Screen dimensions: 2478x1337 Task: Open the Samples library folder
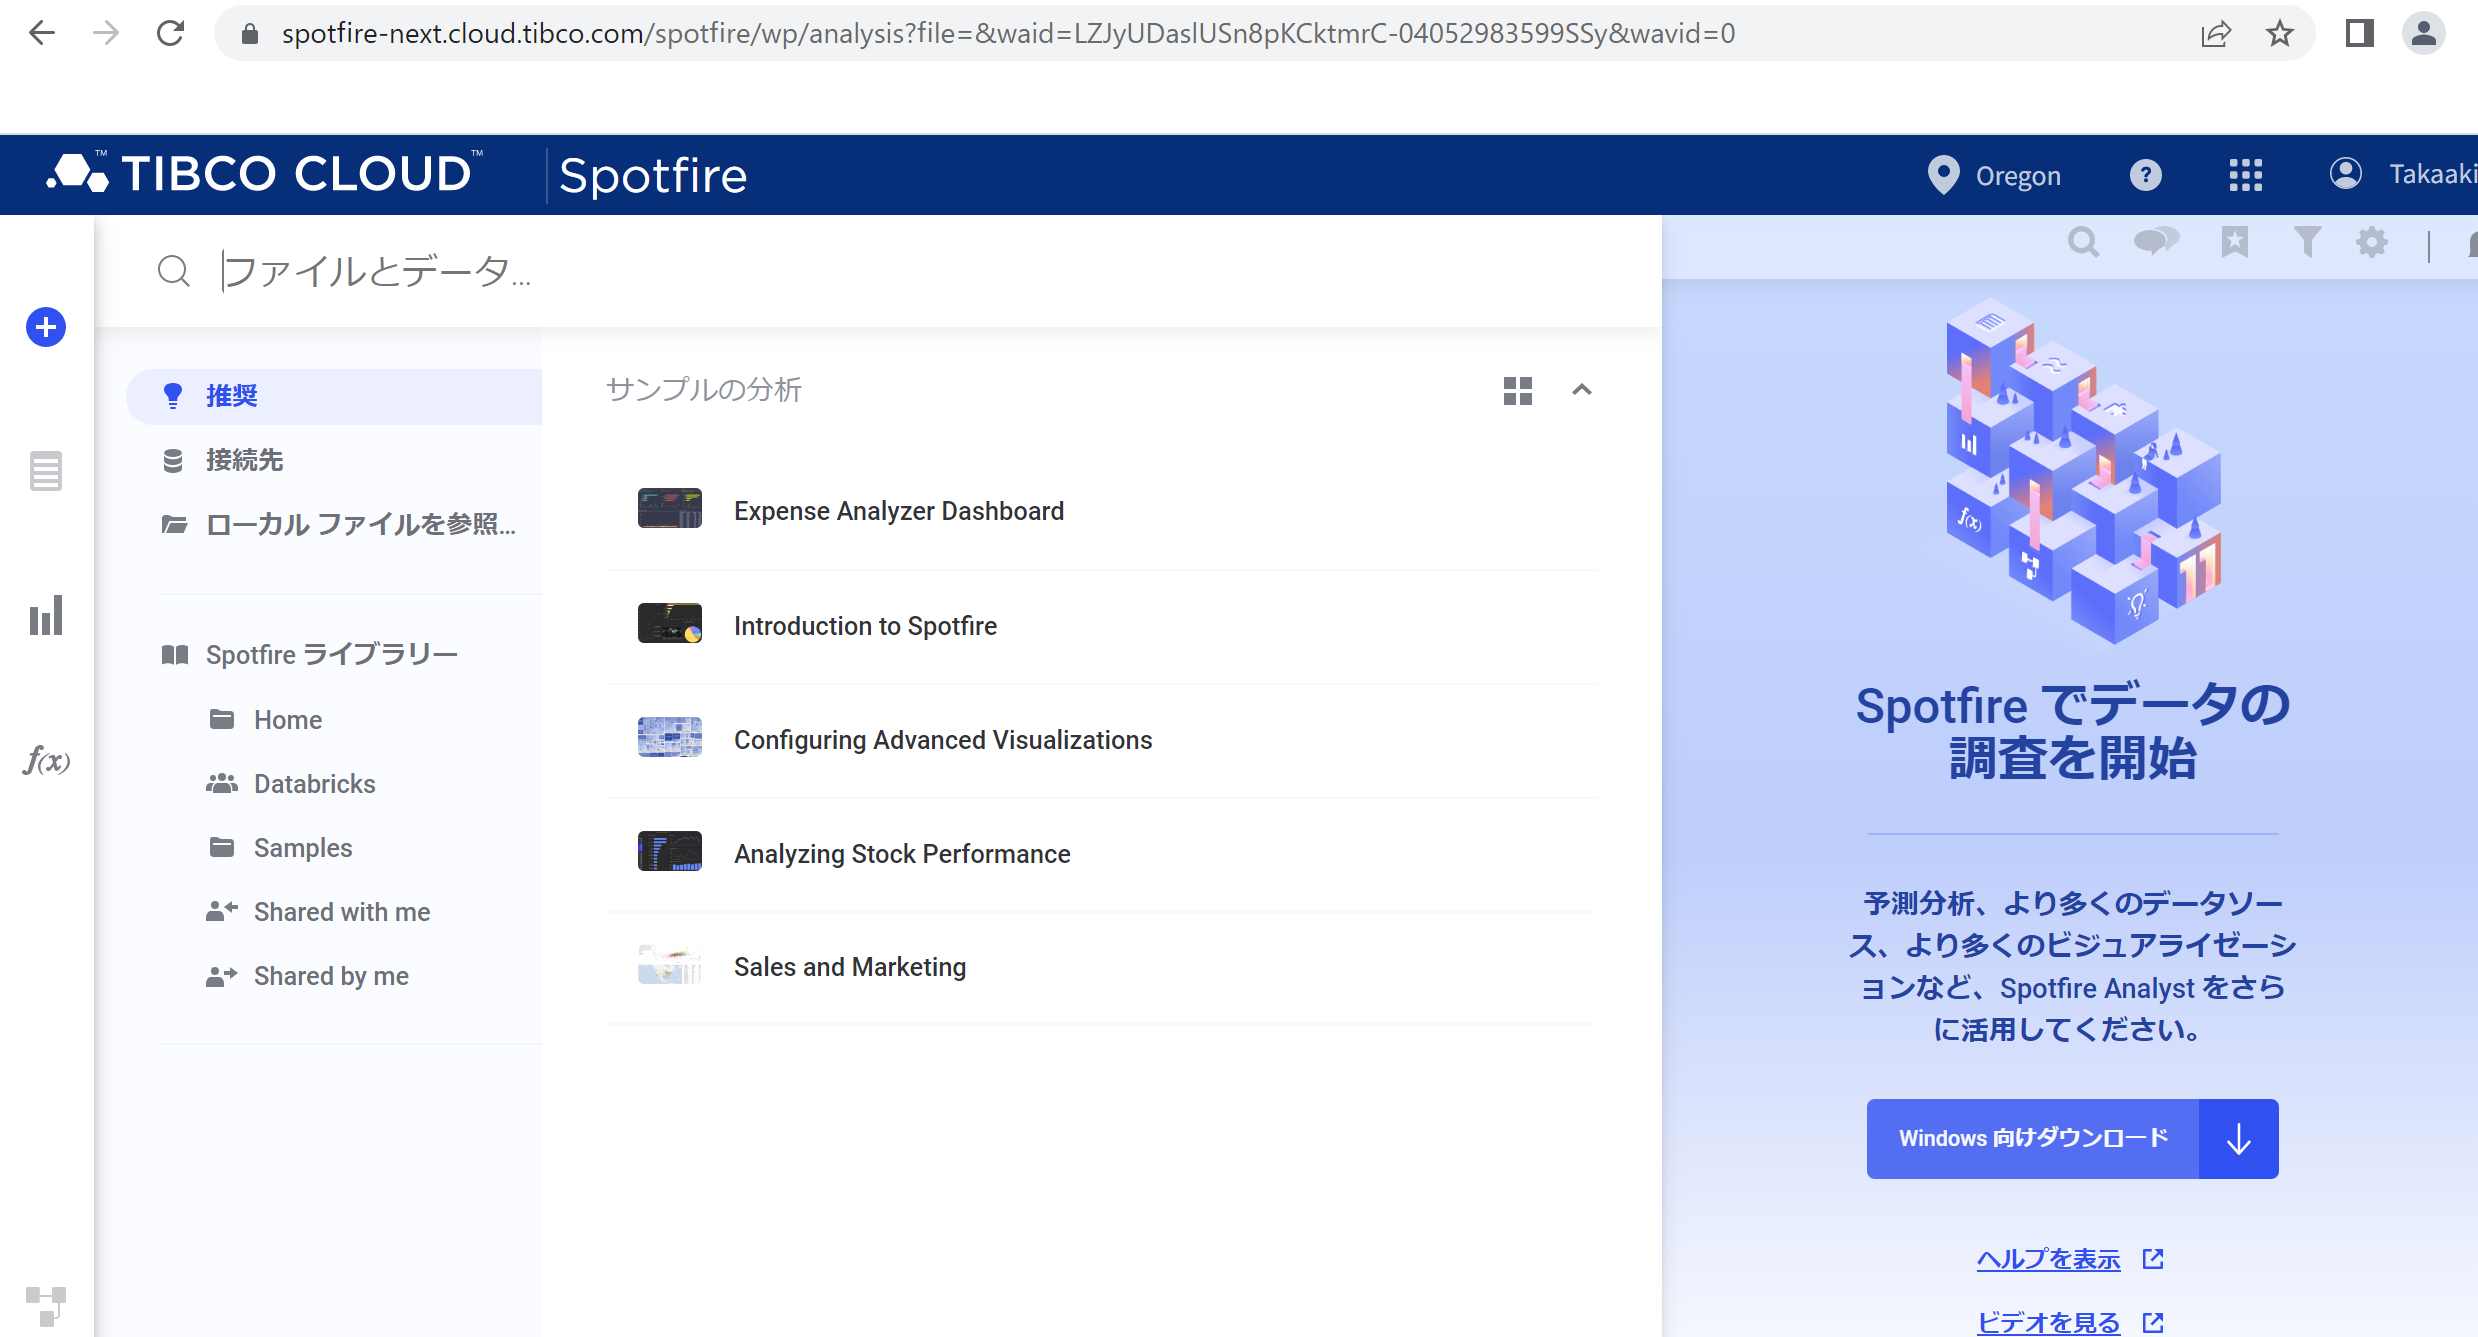[x=302, y=848]
